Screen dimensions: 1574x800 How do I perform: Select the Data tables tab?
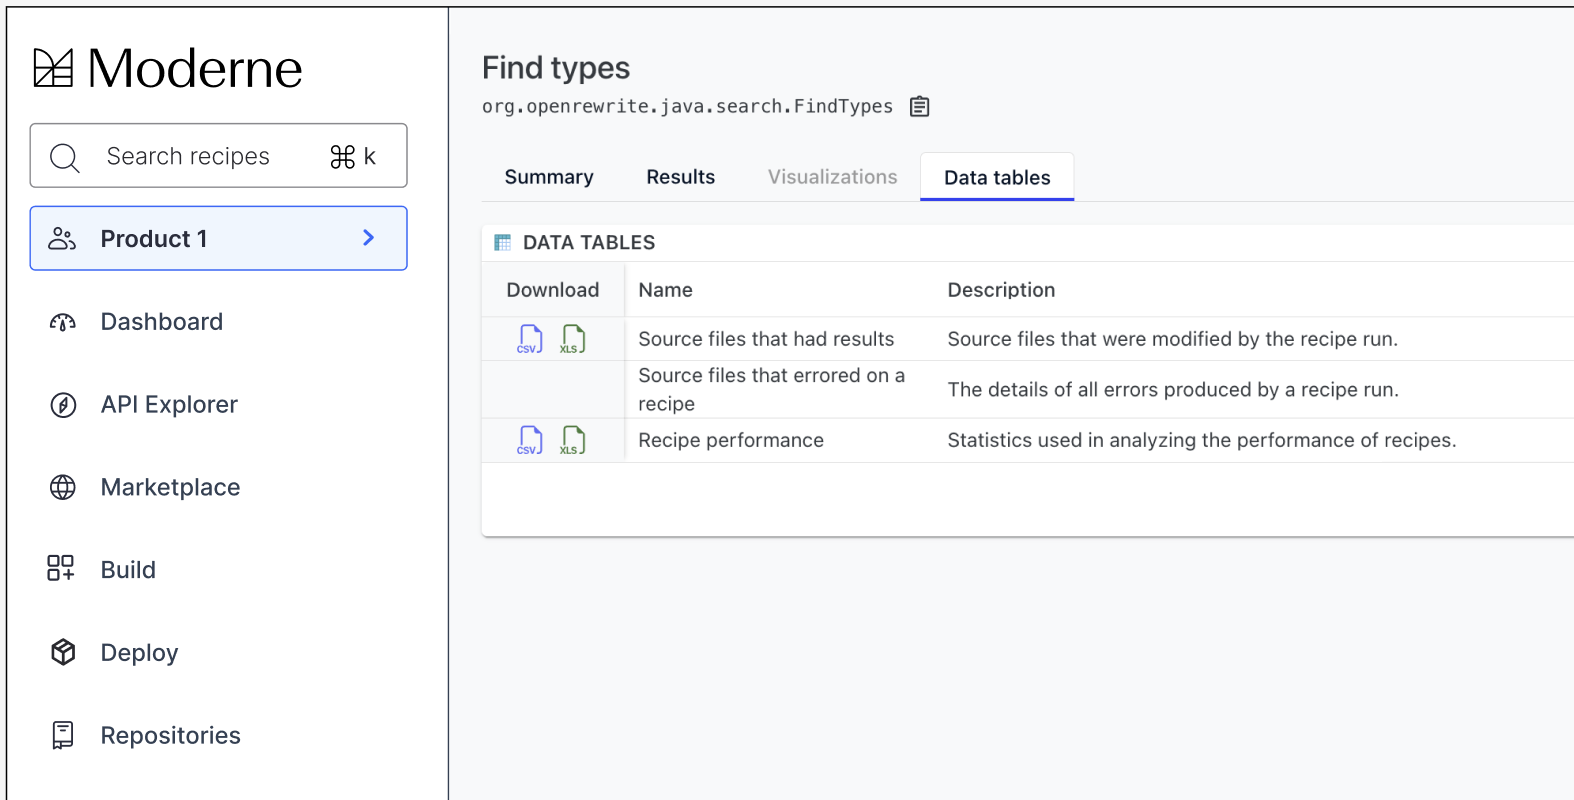[x=997, y=177]
